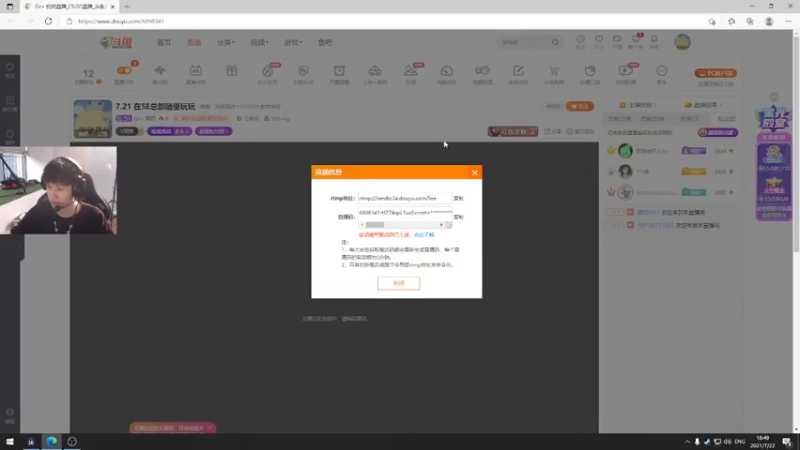This screenshot has height=450, width=800.
Task: Click the shopping cart icon in the toolbar
Action: (x=554, y=71)
